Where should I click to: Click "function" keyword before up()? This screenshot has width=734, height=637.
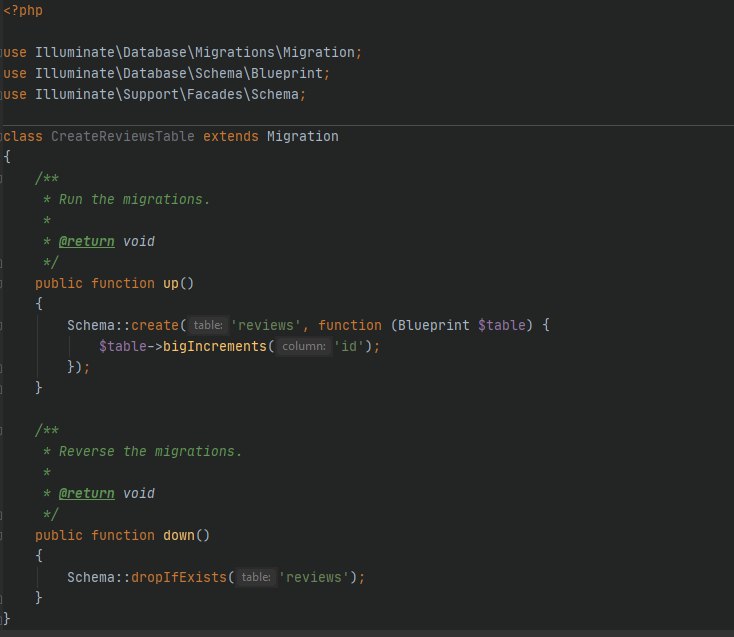tap(123, 283)
